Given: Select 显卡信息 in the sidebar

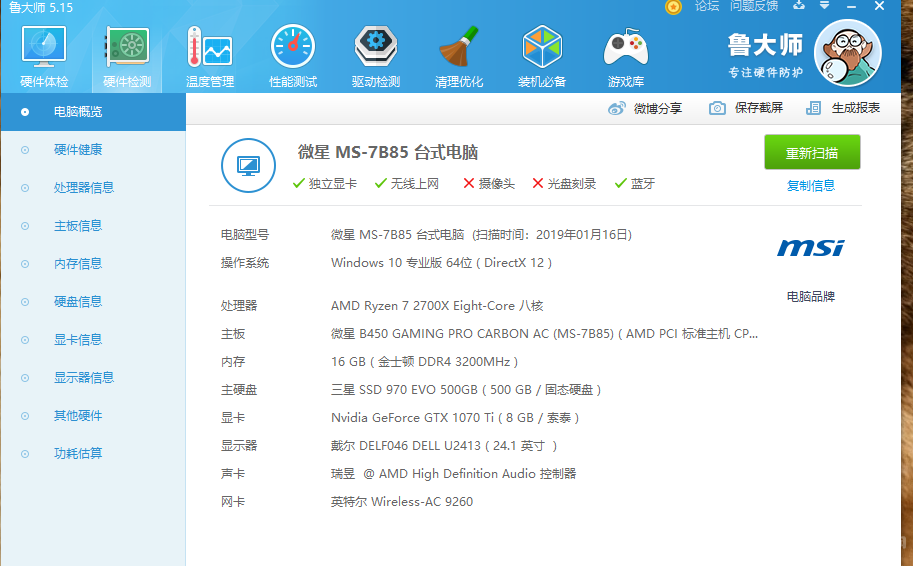Looking at the screenshot, I should tap(93, 339).
